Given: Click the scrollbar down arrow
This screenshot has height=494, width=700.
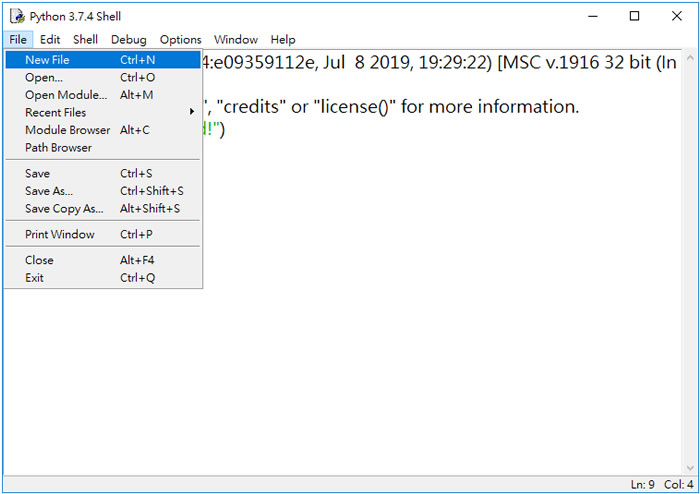Looking at the screenshot, I should click(690, 468).
